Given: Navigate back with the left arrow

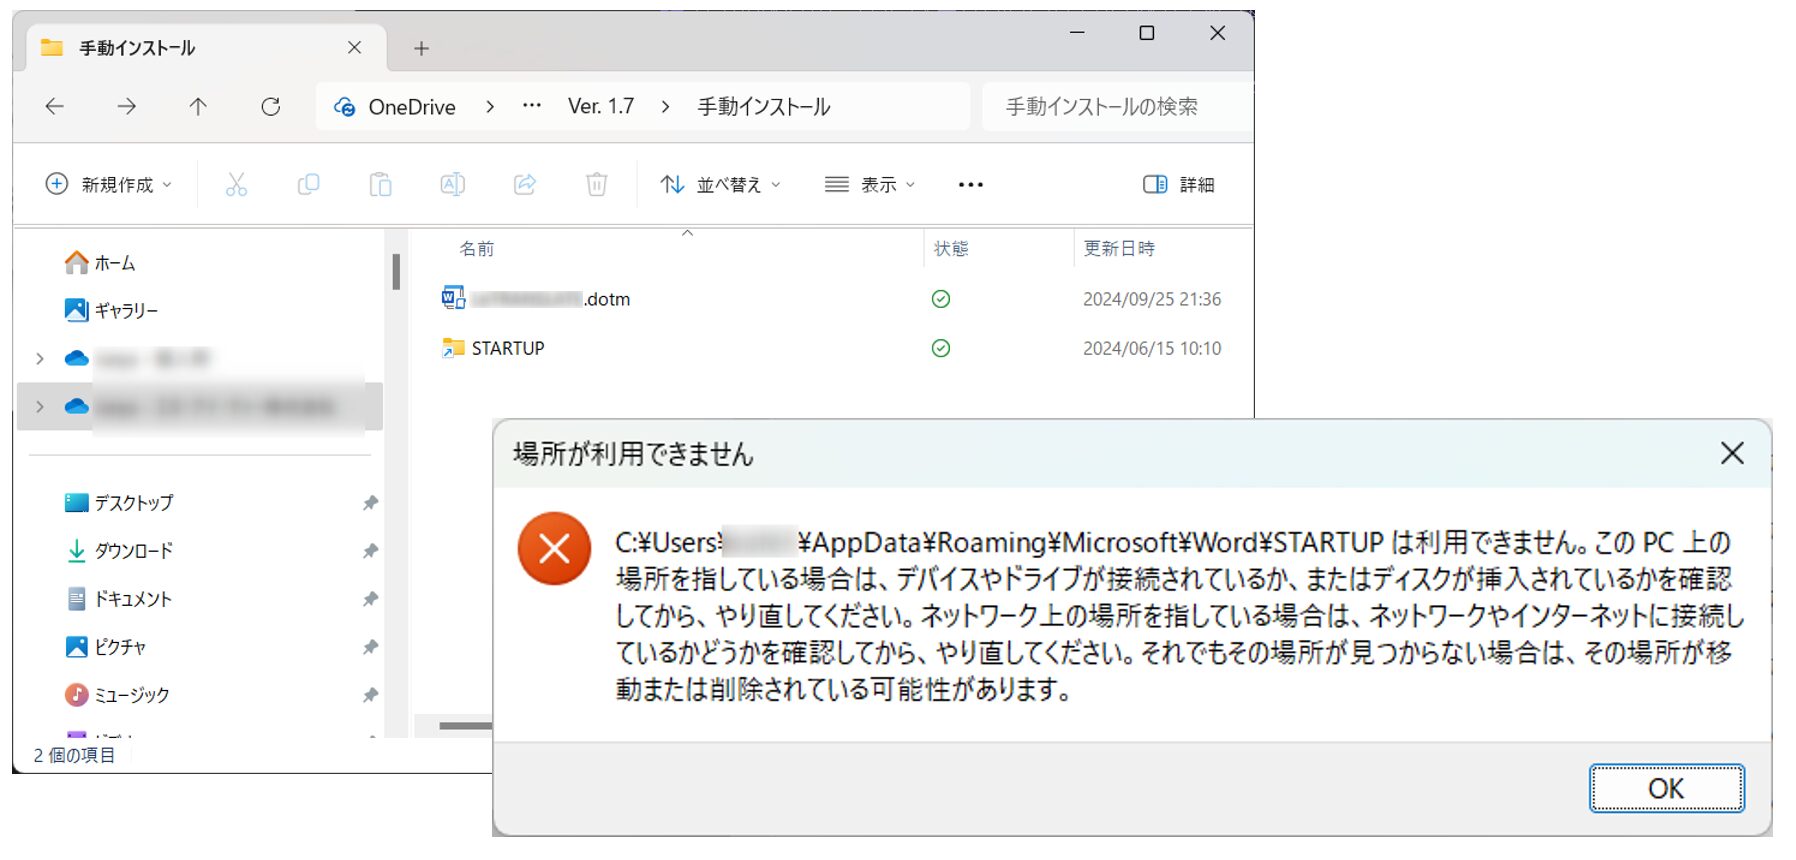Looking at the screenshot, I should click(55, 107).
